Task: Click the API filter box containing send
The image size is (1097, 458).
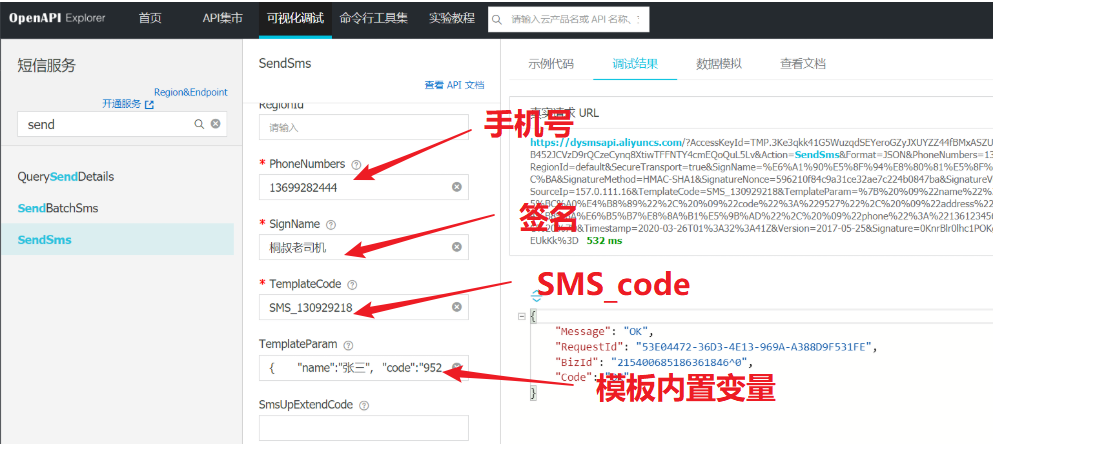Action: tap(121, 124)
